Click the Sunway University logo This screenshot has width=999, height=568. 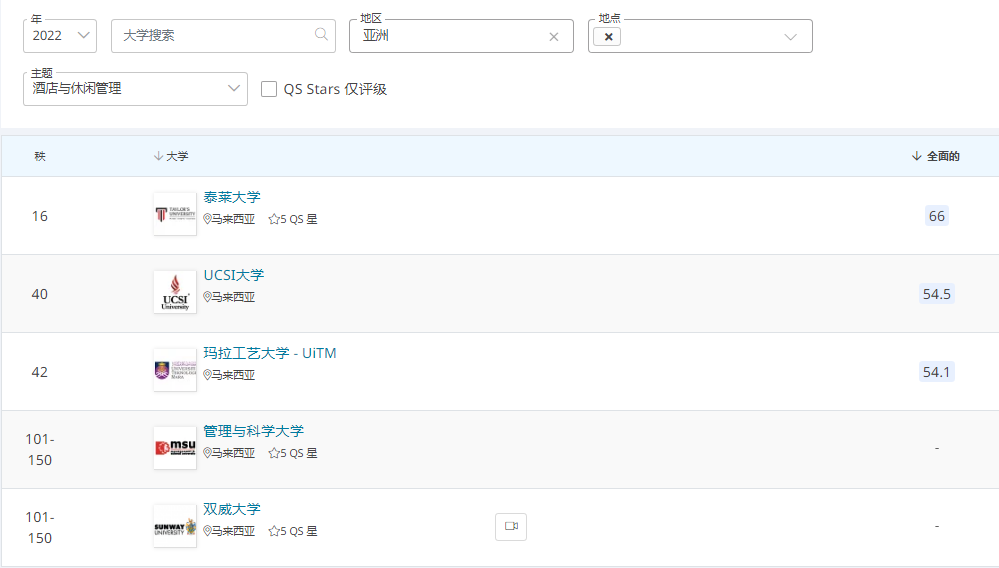click(x=175, y=526)
